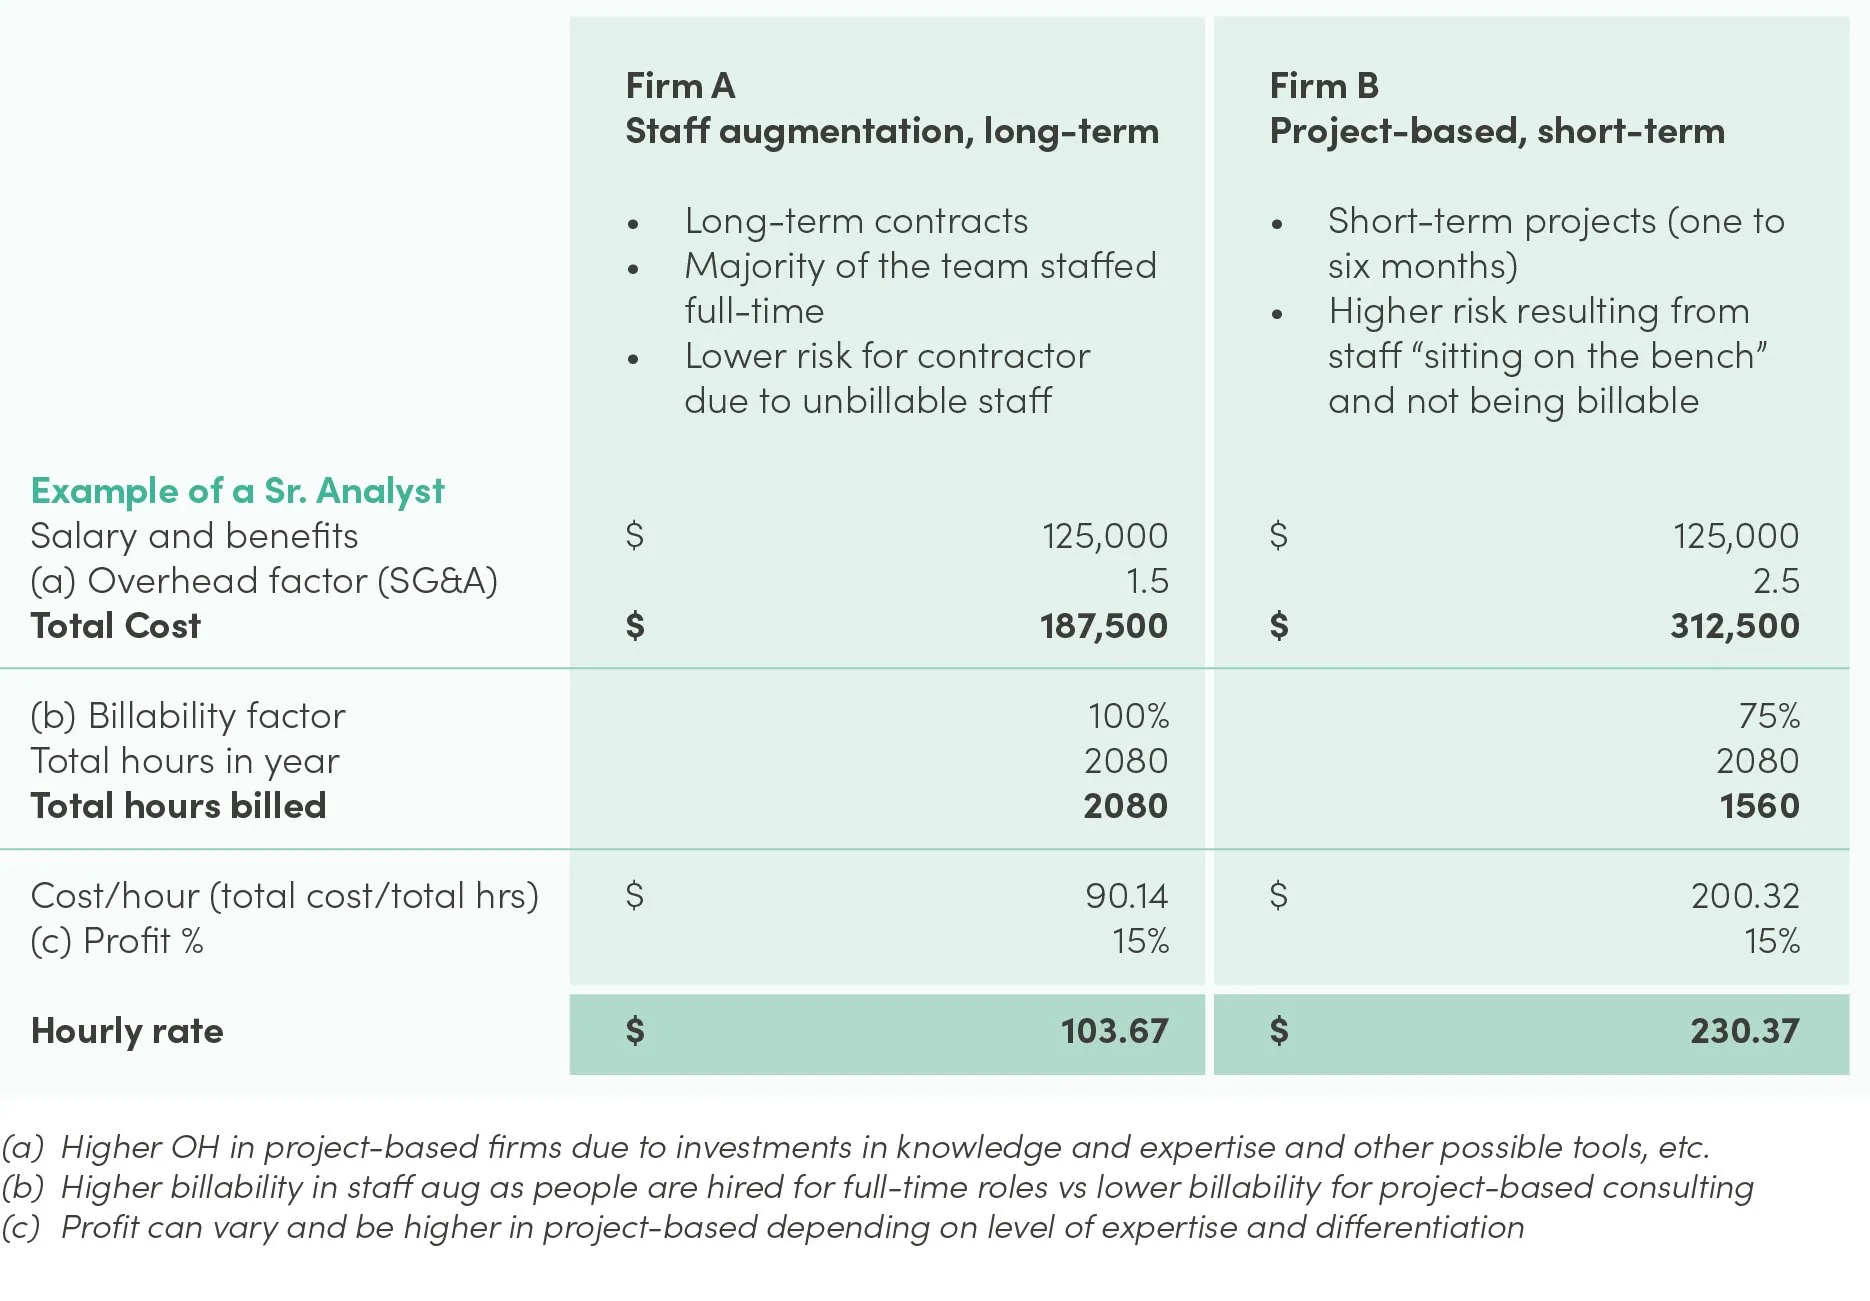
Task: Click Firm B's 75% billability value
Action: click(1768, 716)
